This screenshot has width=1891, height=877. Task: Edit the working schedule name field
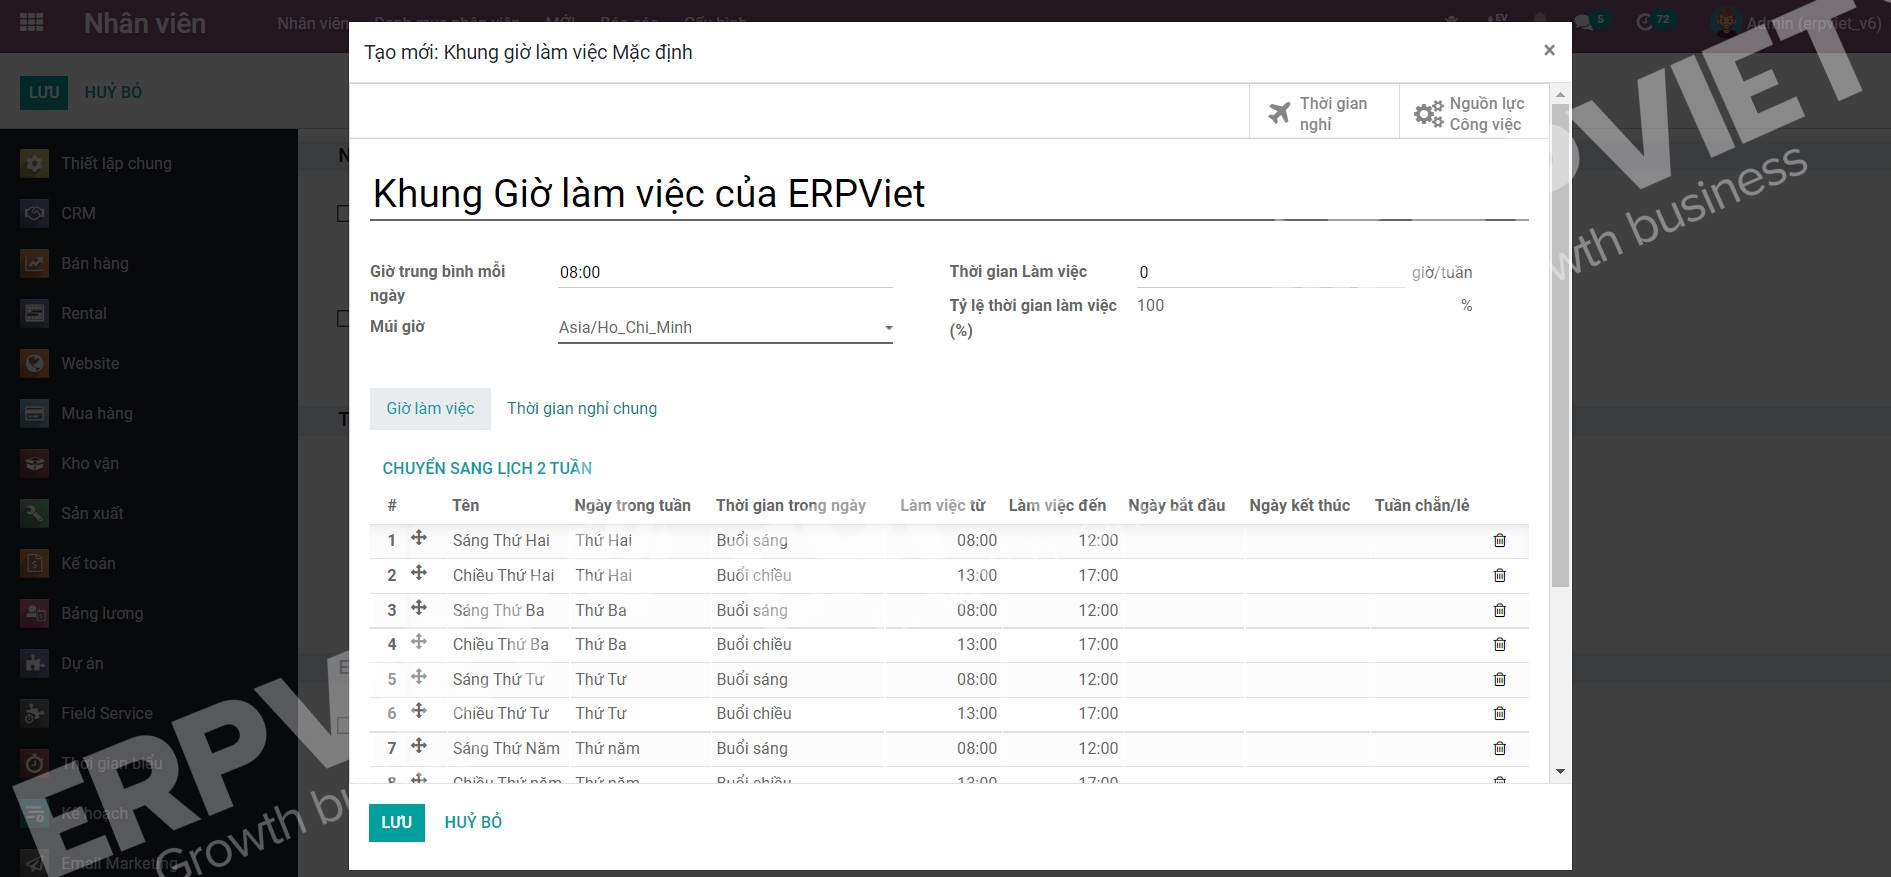950,193
